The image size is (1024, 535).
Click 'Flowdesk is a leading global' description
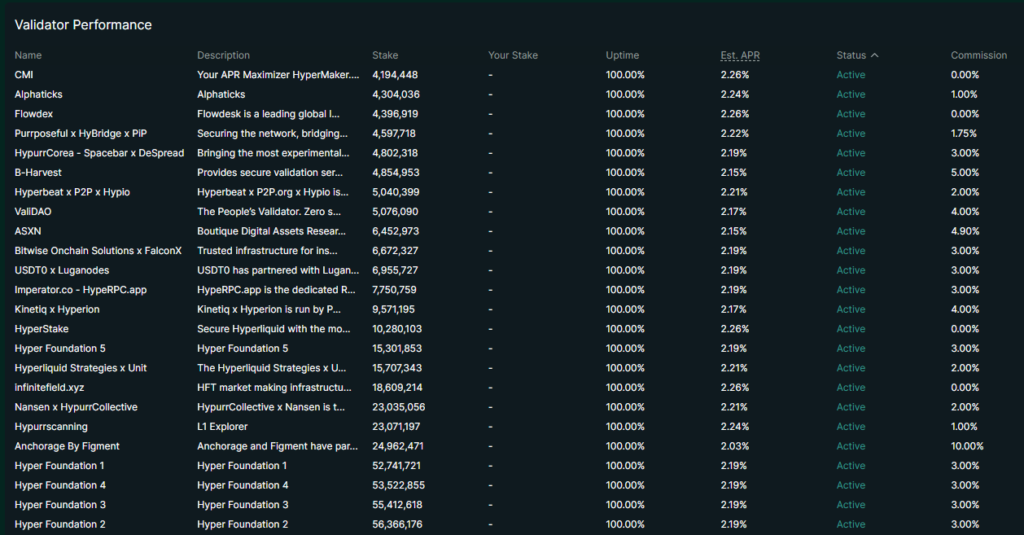click(268, 114)
